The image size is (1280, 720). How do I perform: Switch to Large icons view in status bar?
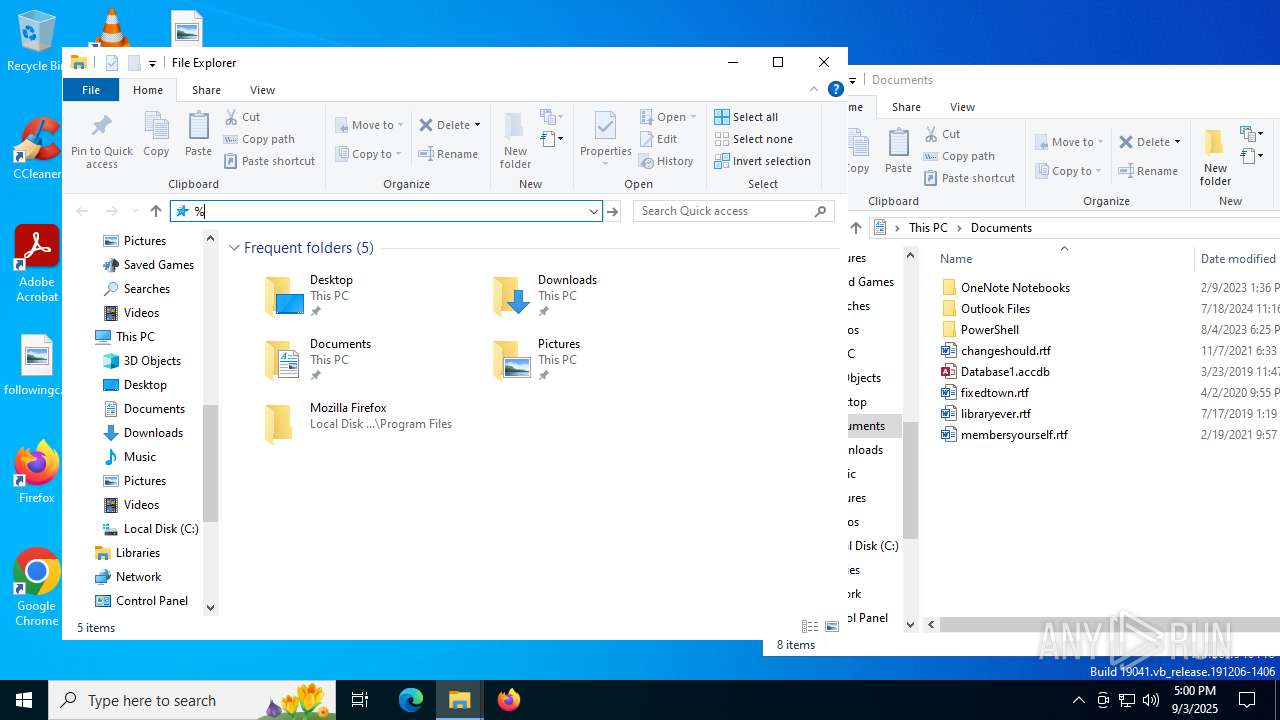pos(832,627)
